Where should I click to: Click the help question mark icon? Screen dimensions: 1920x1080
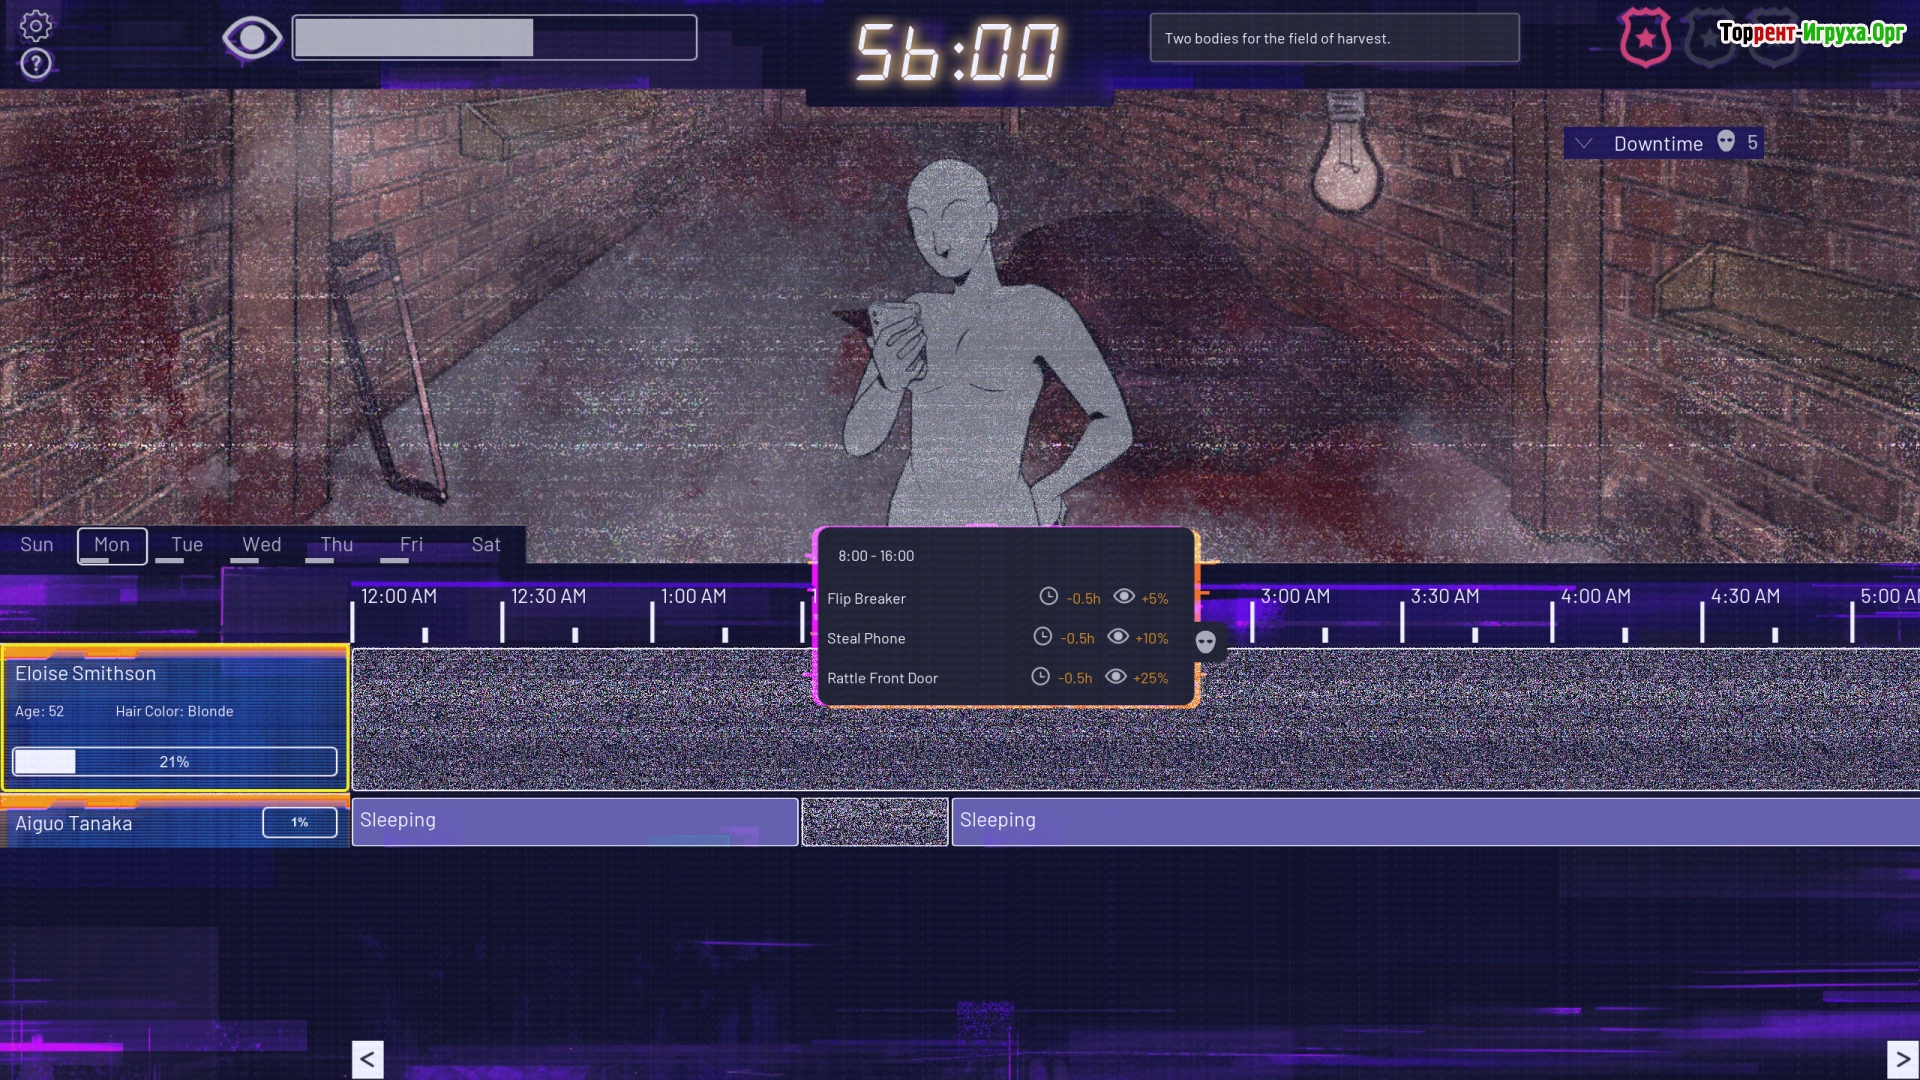coord(36,64)
